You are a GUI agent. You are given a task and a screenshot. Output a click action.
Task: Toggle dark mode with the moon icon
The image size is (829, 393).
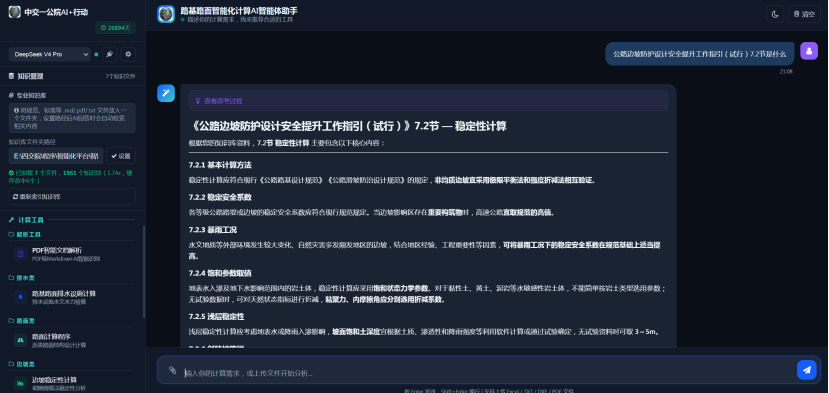tap(775, 14)
